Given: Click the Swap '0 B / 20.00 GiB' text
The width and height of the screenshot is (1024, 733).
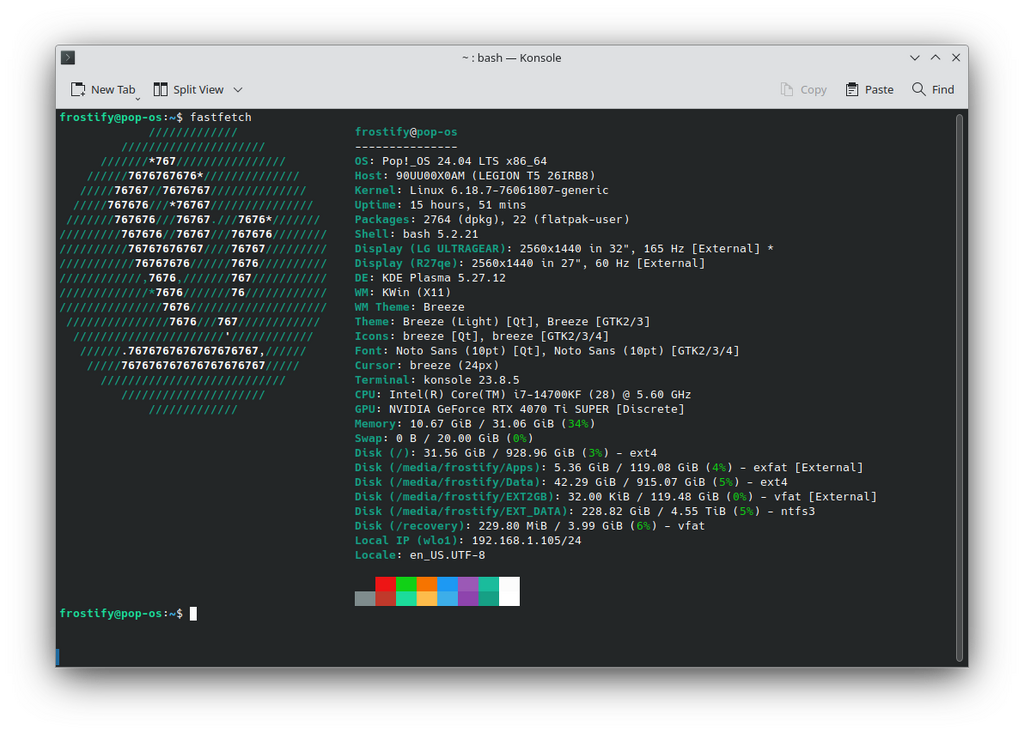Looking at the screenshot, I should point(447,438).
